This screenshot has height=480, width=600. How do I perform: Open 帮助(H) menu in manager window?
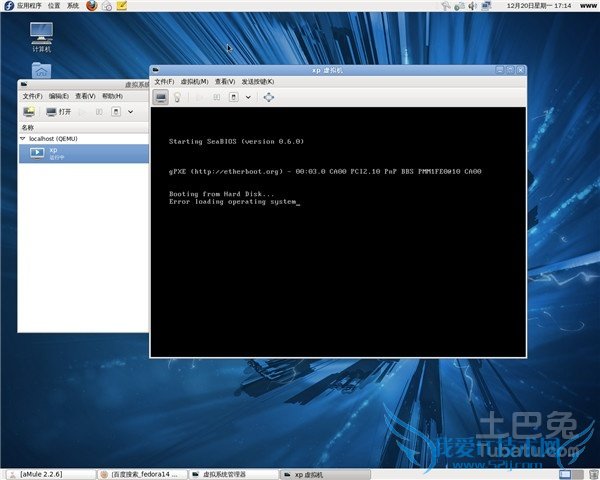click(x=112, y=96)
